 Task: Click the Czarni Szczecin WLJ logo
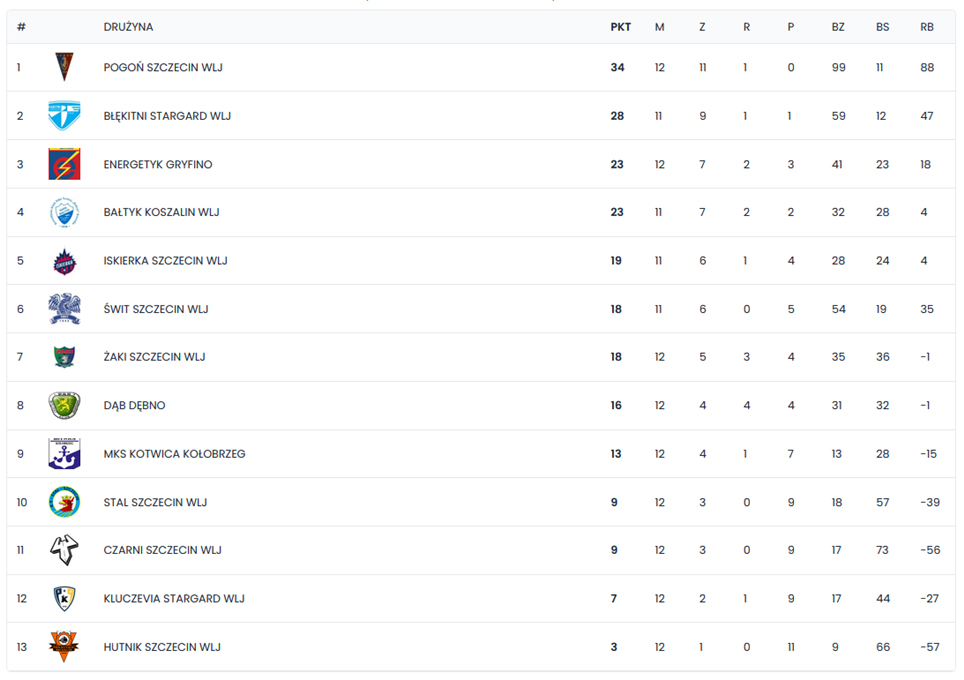pyautogui.click(x=64, y=550)
